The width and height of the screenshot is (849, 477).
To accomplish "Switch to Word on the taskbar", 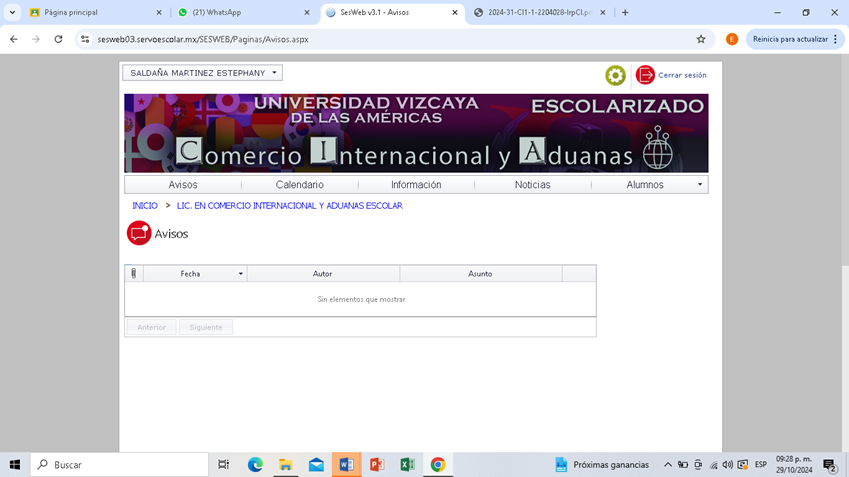I will click(x=347, y=465).
